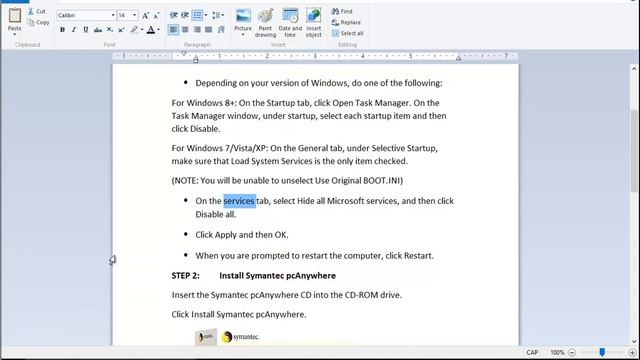Image resolution: width=640 pixels, height=360 pixels.
Task: Insert a Paint drawing
Action: pos(265,22)
